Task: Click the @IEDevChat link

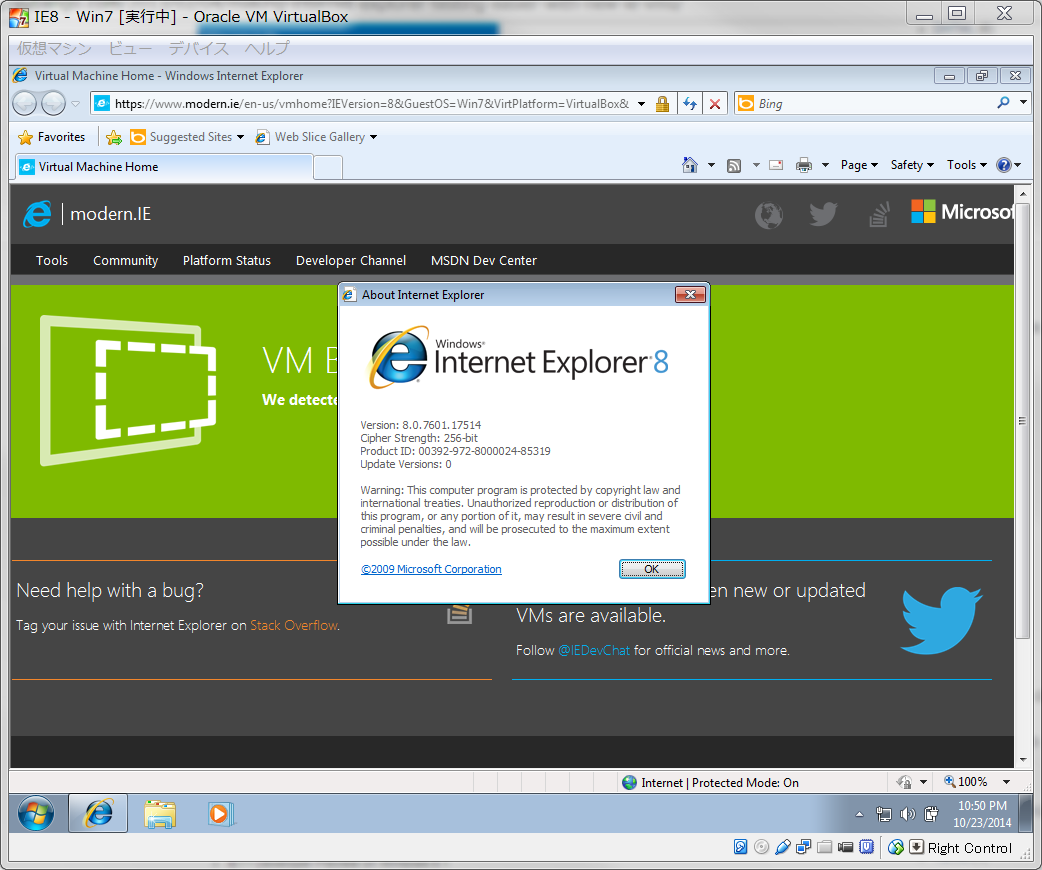Action: click(x=594, y=650)
